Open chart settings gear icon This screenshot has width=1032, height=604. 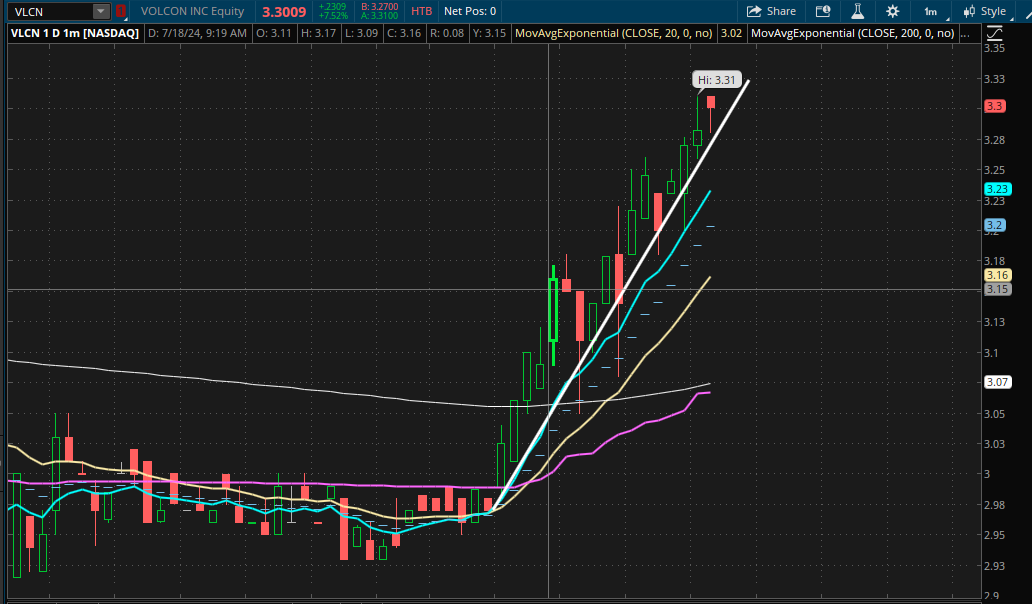892,11
